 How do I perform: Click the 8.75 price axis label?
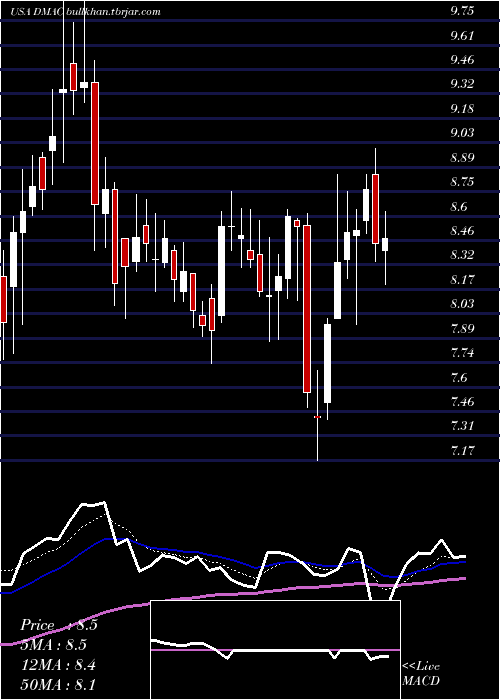(462, 183)
